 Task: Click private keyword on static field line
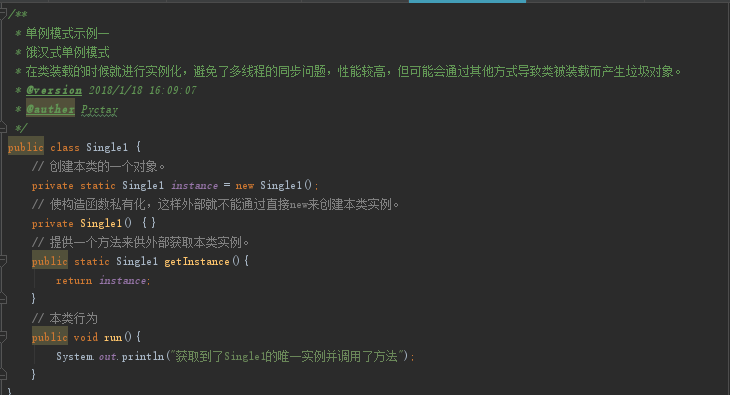click(x=52, y=185)
